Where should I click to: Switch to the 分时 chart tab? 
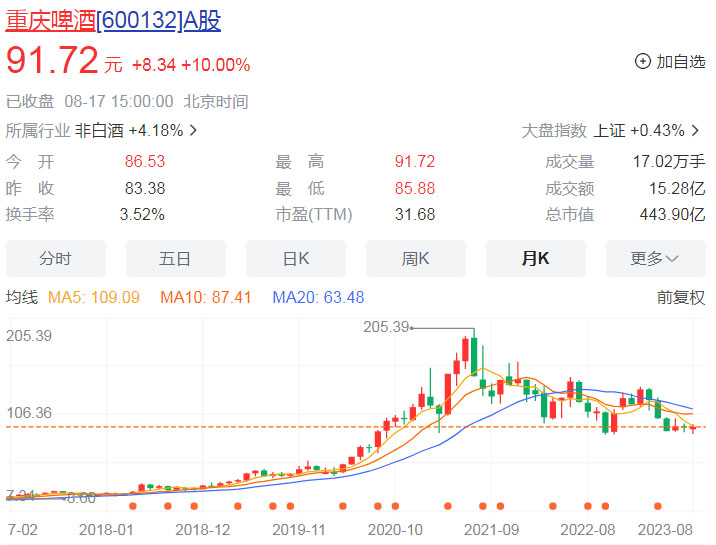coord(56,258)
